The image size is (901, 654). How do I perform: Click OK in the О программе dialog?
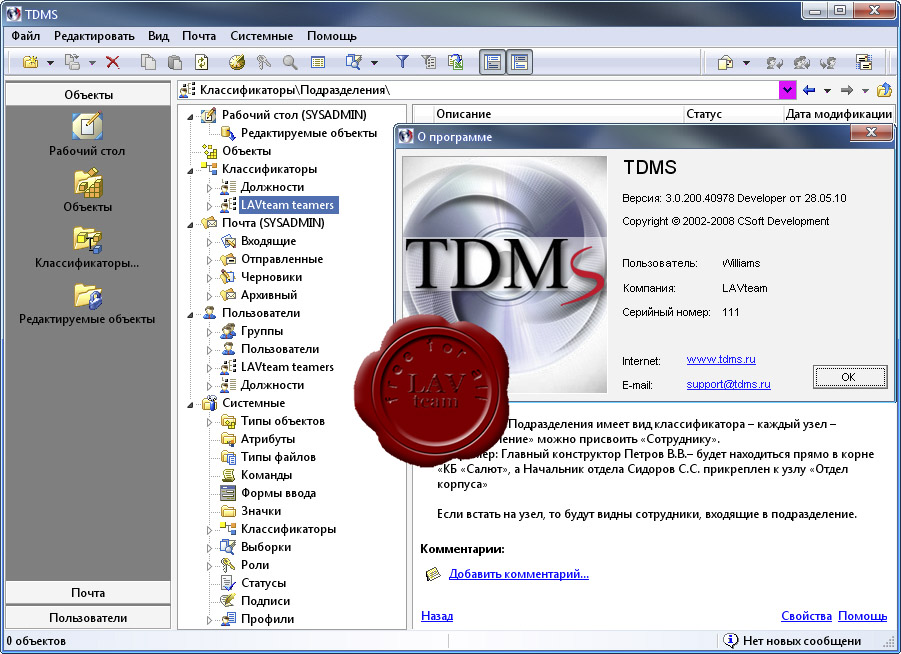coord(849,377)
